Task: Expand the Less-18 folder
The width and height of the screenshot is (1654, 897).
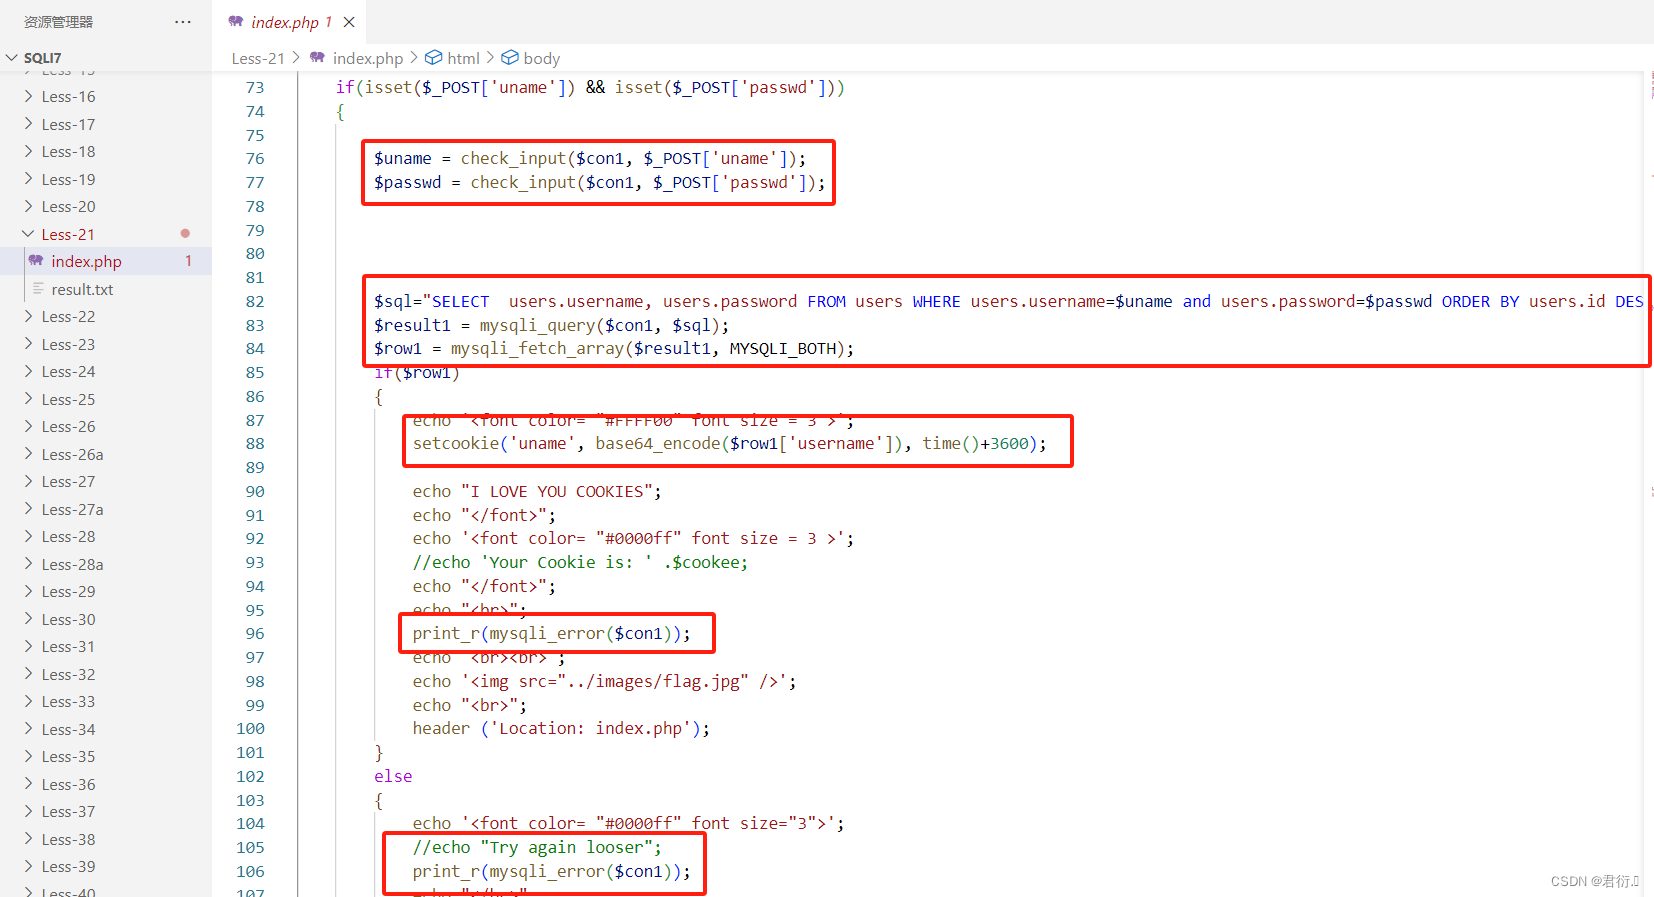Action: tap(28, 151)
